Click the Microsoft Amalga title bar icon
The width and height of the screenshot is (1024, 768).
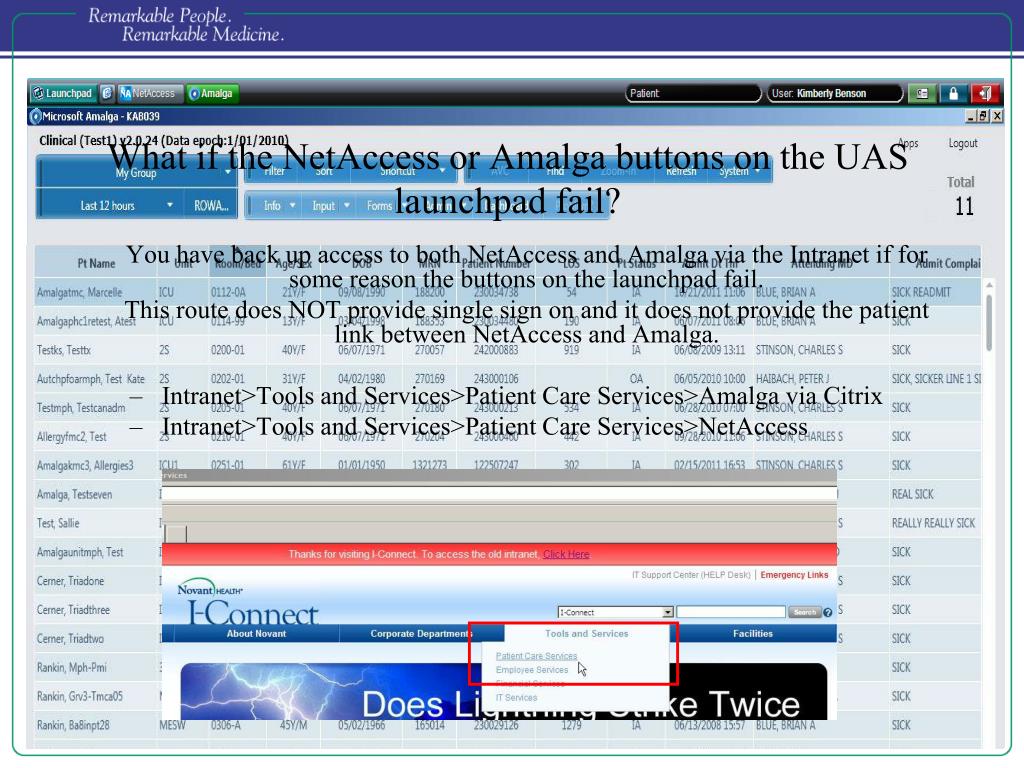coord(35,116)
